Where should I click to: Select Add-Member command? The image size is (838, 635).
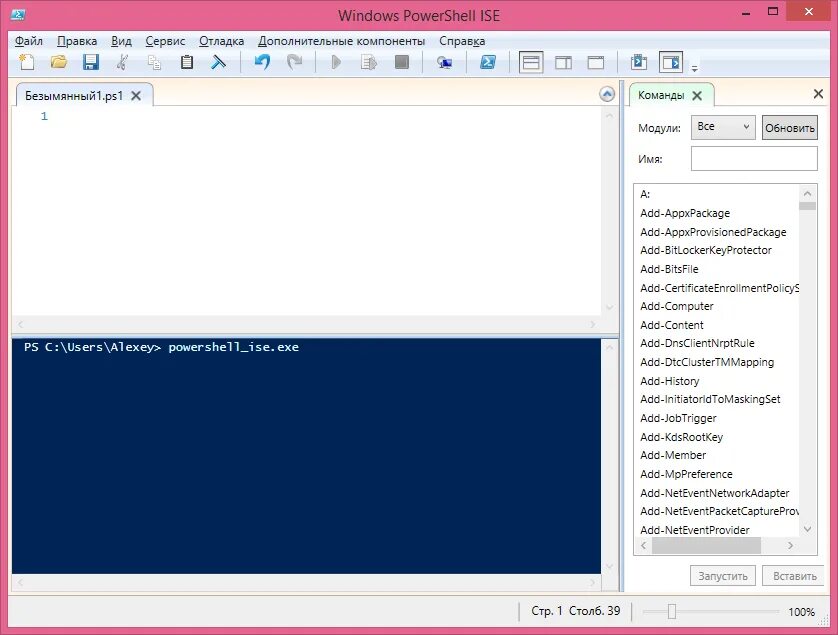pos(673,455)
